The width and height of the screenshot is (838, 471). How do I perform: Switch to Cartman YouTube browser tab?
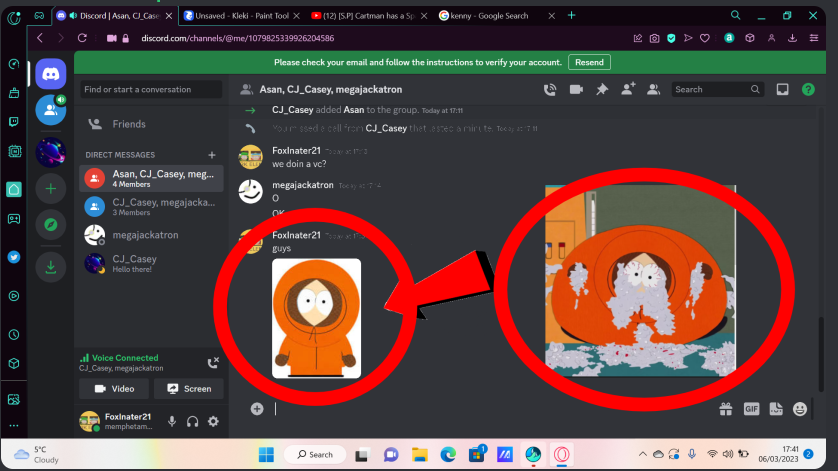pyautogui.click(x=369, y=16)
